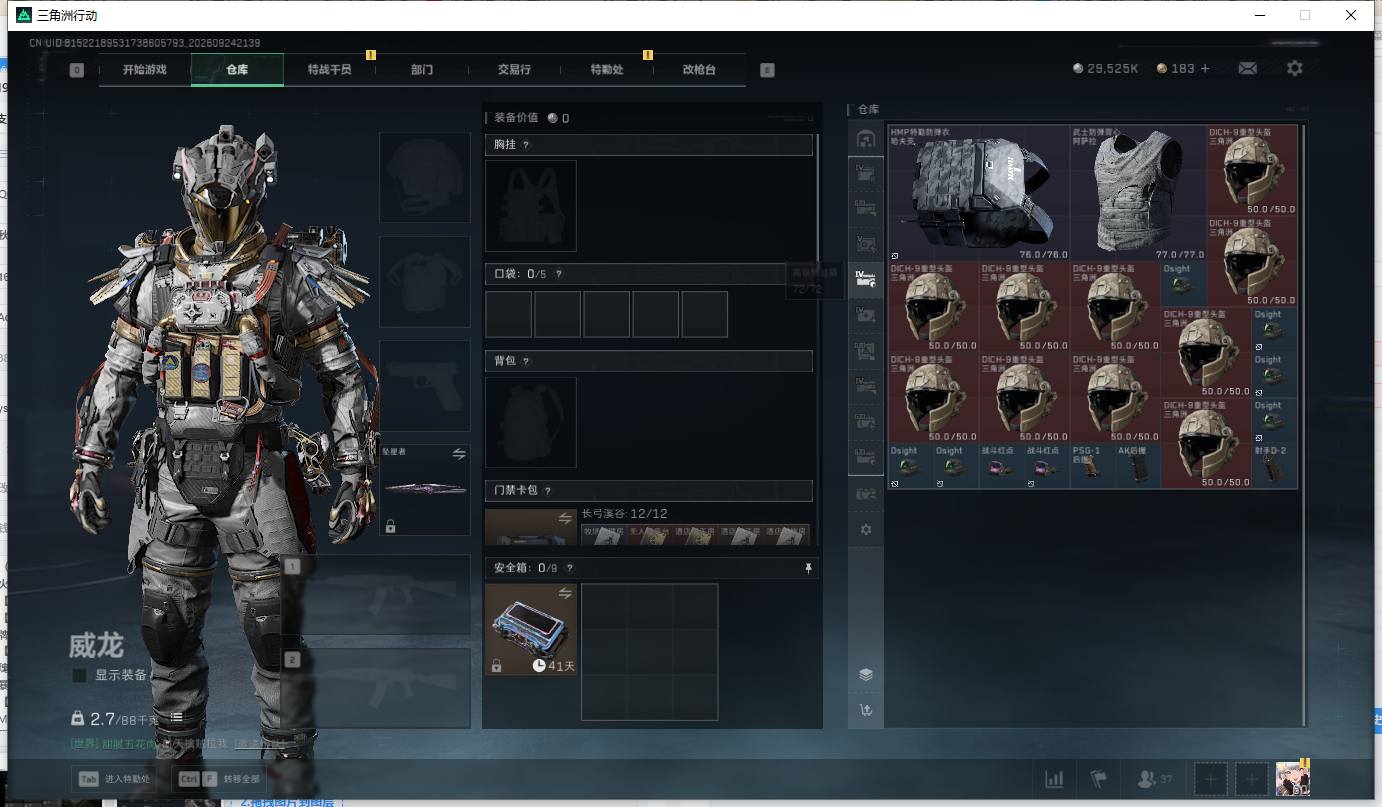The image size is (1382, 807).
Task: Select the AK后握 item in warehouse
Action: pos(1138,466)
